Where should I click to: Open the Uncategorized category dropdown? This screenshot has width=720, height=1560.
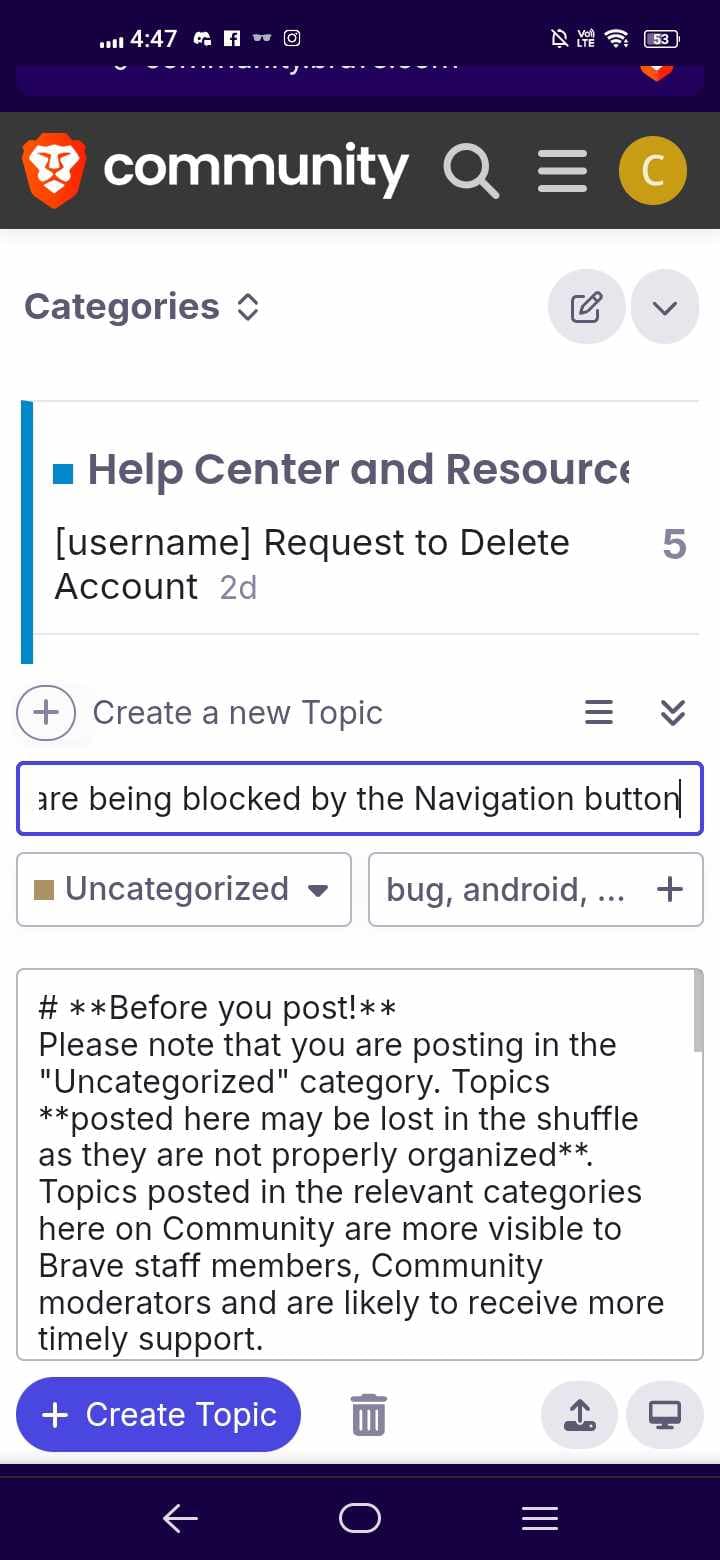coord(184,889)
